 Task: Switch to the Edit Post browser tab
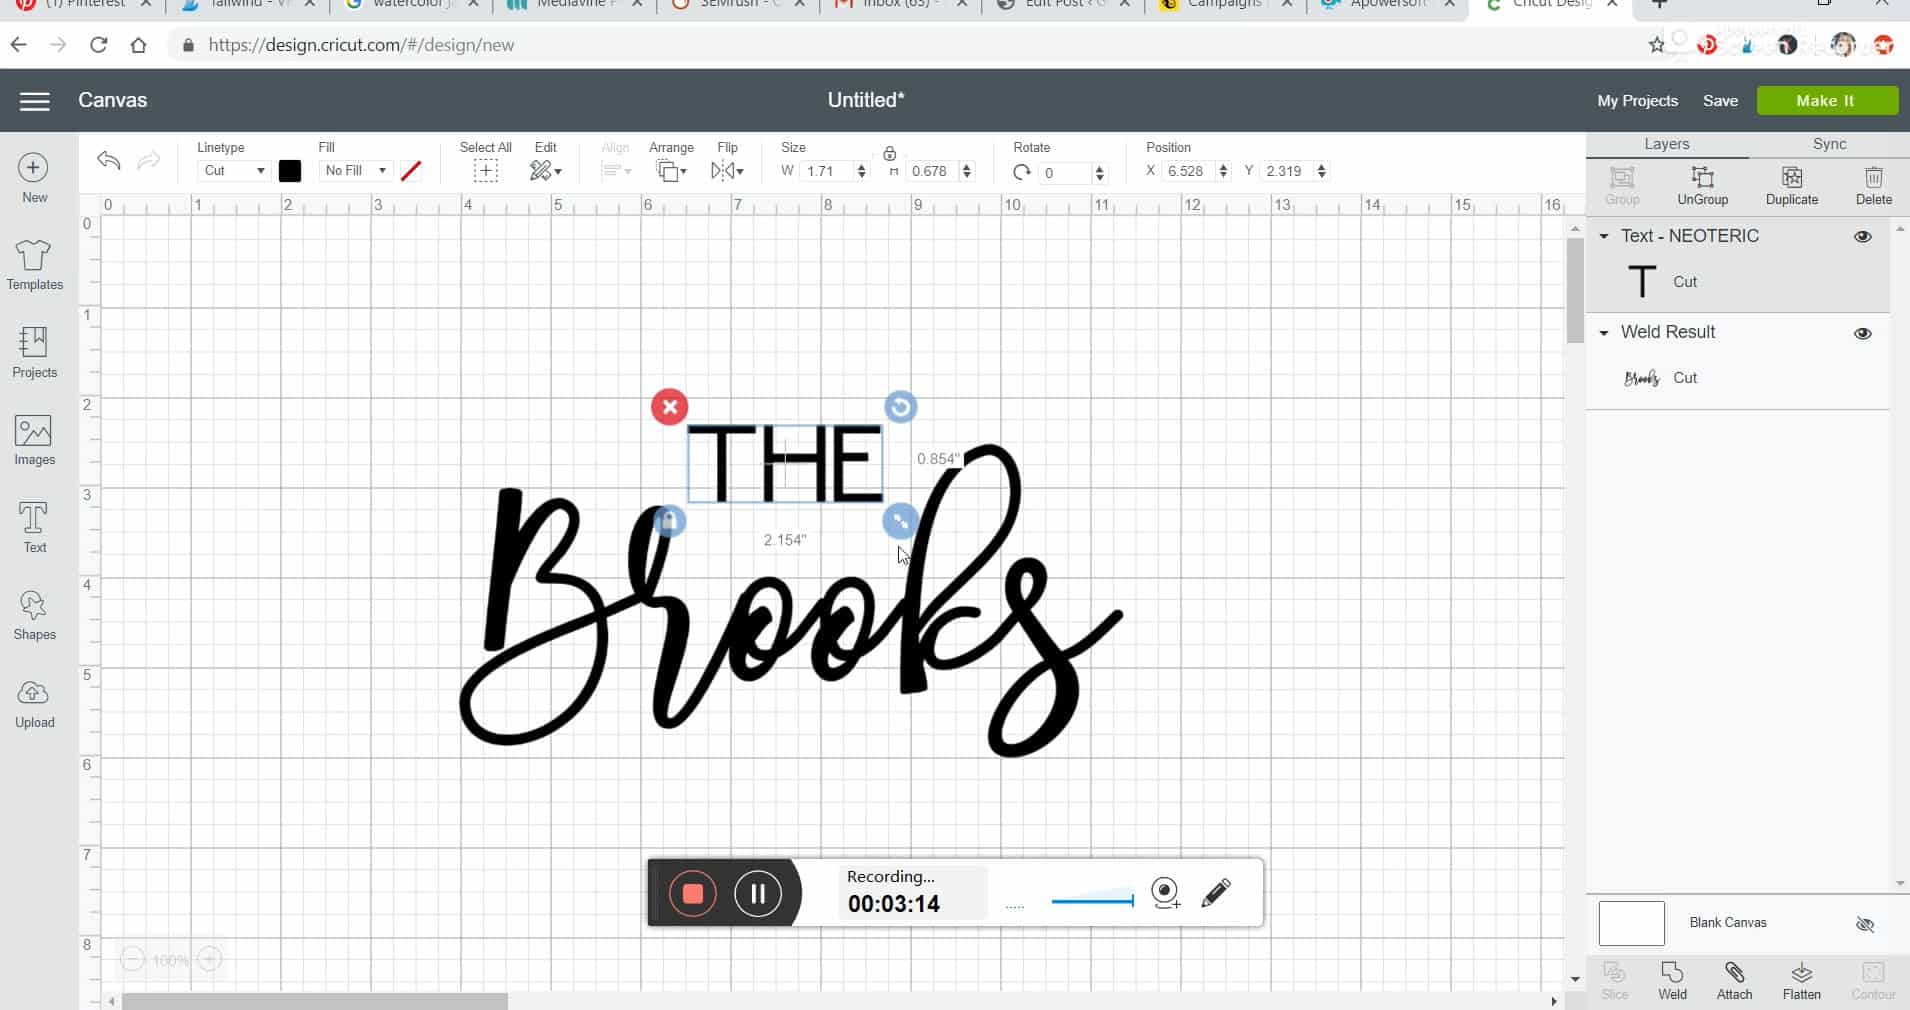tap(1062, 5)
